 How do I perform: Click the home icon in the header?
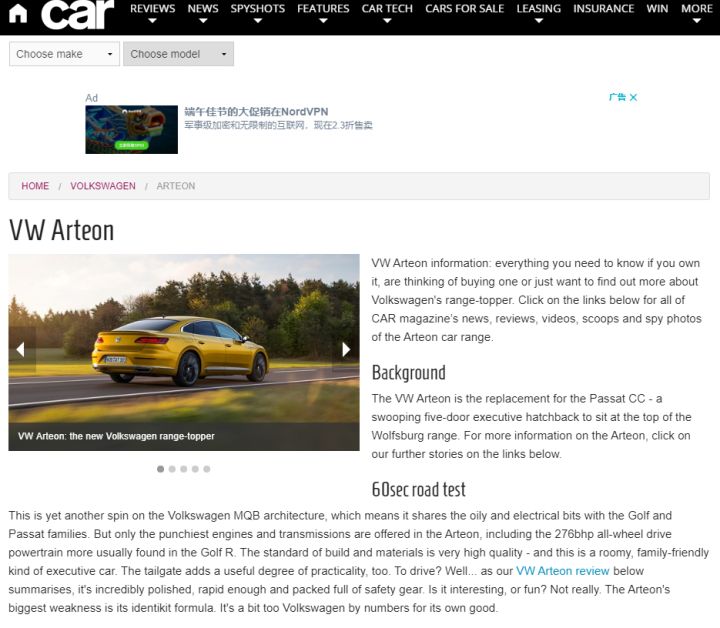tap(18, 13)
